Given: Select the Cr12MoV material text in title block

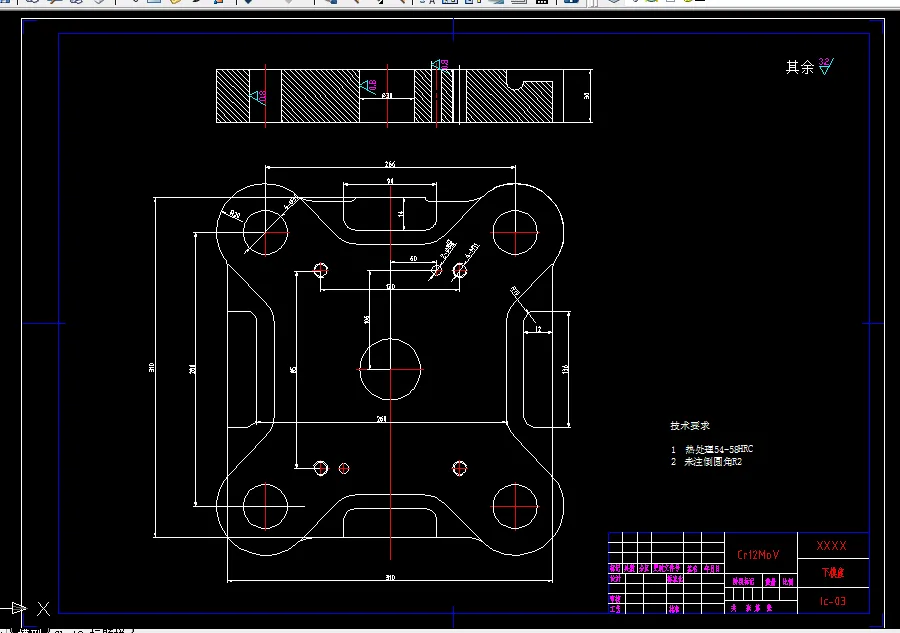Looking at the screenshot, I should click(x=758, y=554).
